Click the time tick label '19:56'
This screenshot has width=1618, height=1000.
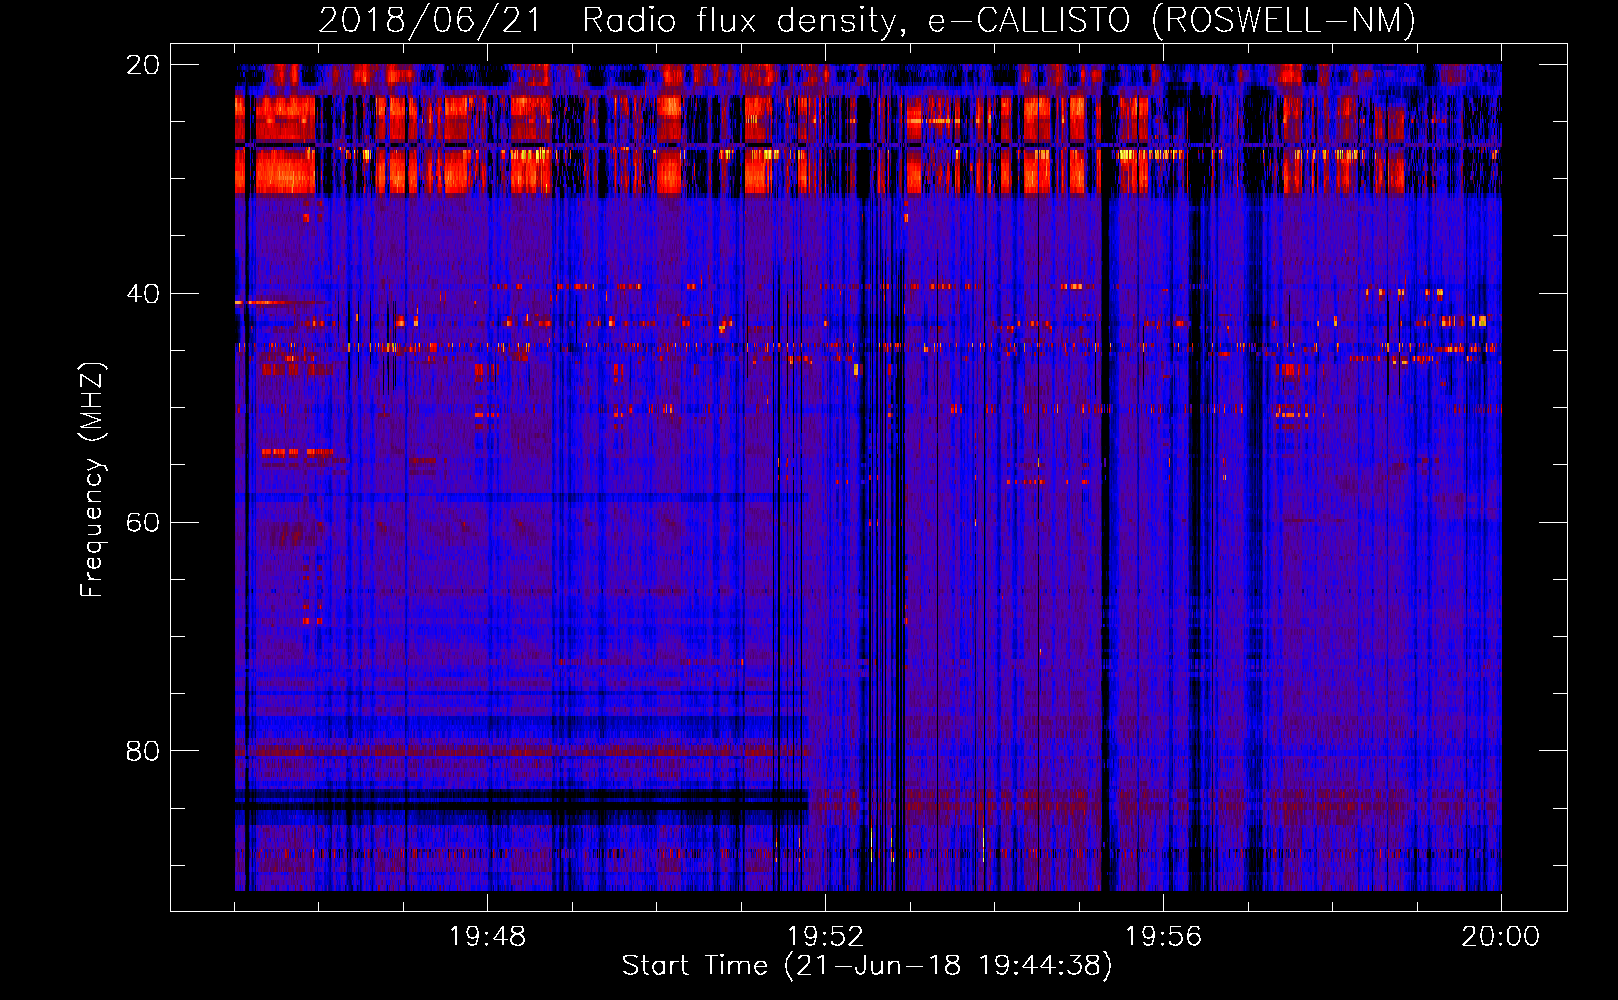point(1163,936)
